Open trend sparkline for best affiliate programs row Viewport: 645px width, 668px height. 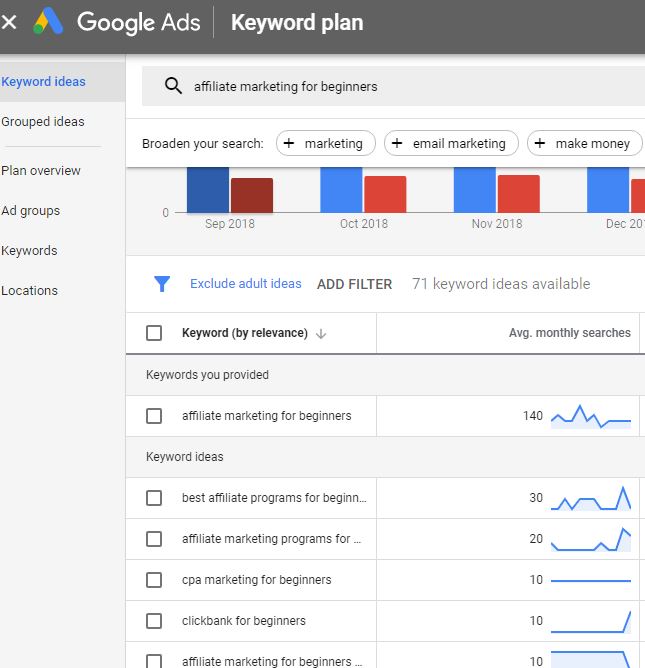point(591,498)
